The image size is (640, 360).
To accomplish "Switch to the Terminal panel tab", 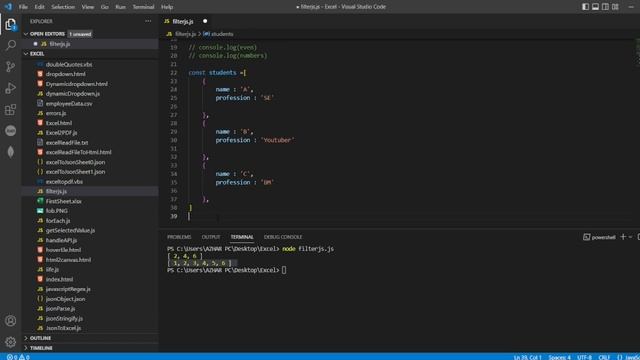I will pyautogui.click(x=242, y=237).
